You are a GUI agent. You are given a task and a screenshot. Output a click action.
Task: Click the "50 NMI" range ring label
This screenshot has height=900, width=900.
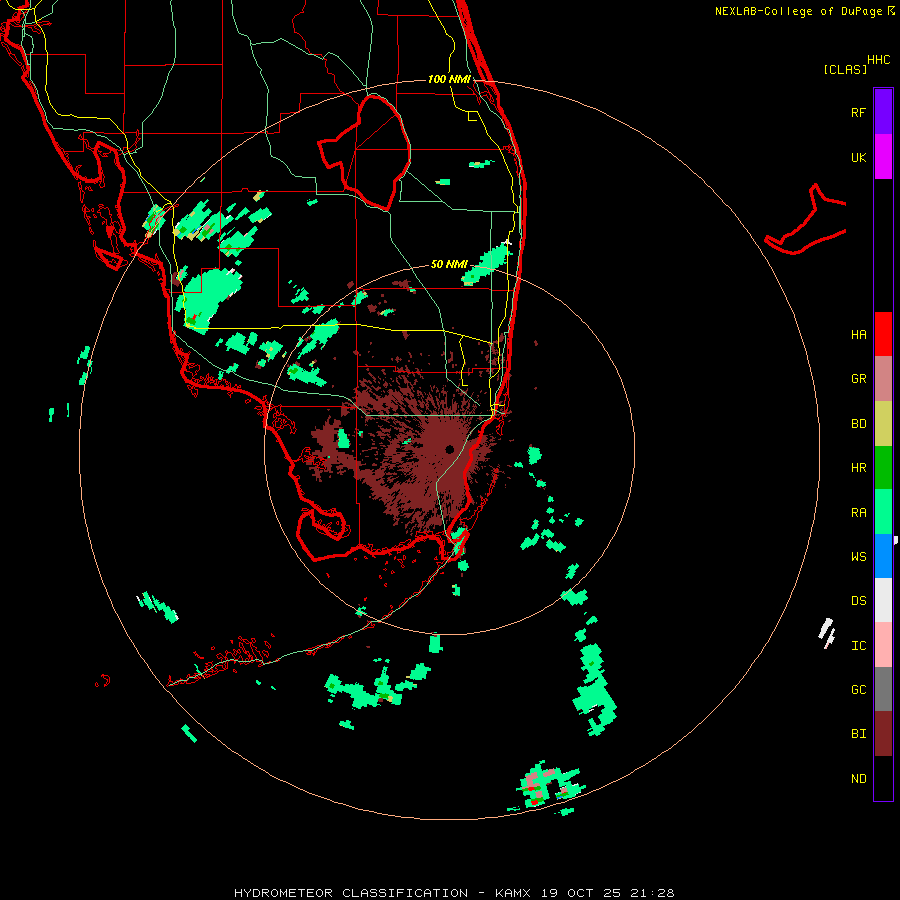(x=449, y=264)
